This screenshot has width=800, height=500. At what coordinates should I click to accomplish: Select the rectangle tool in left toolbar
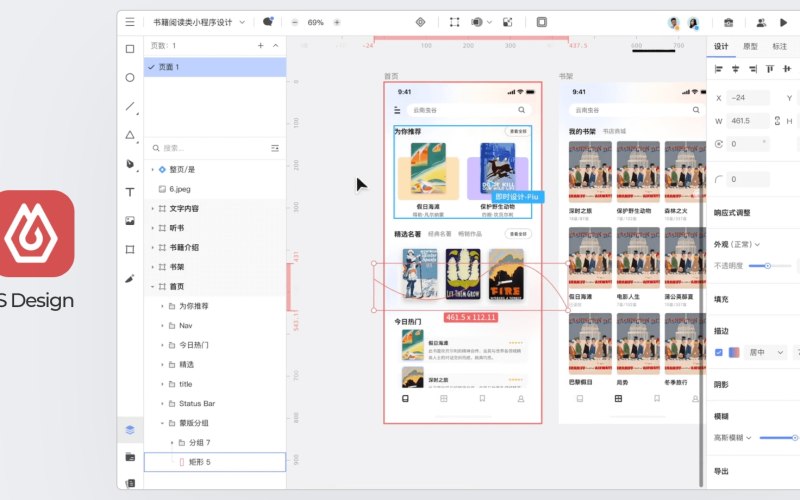130,49
